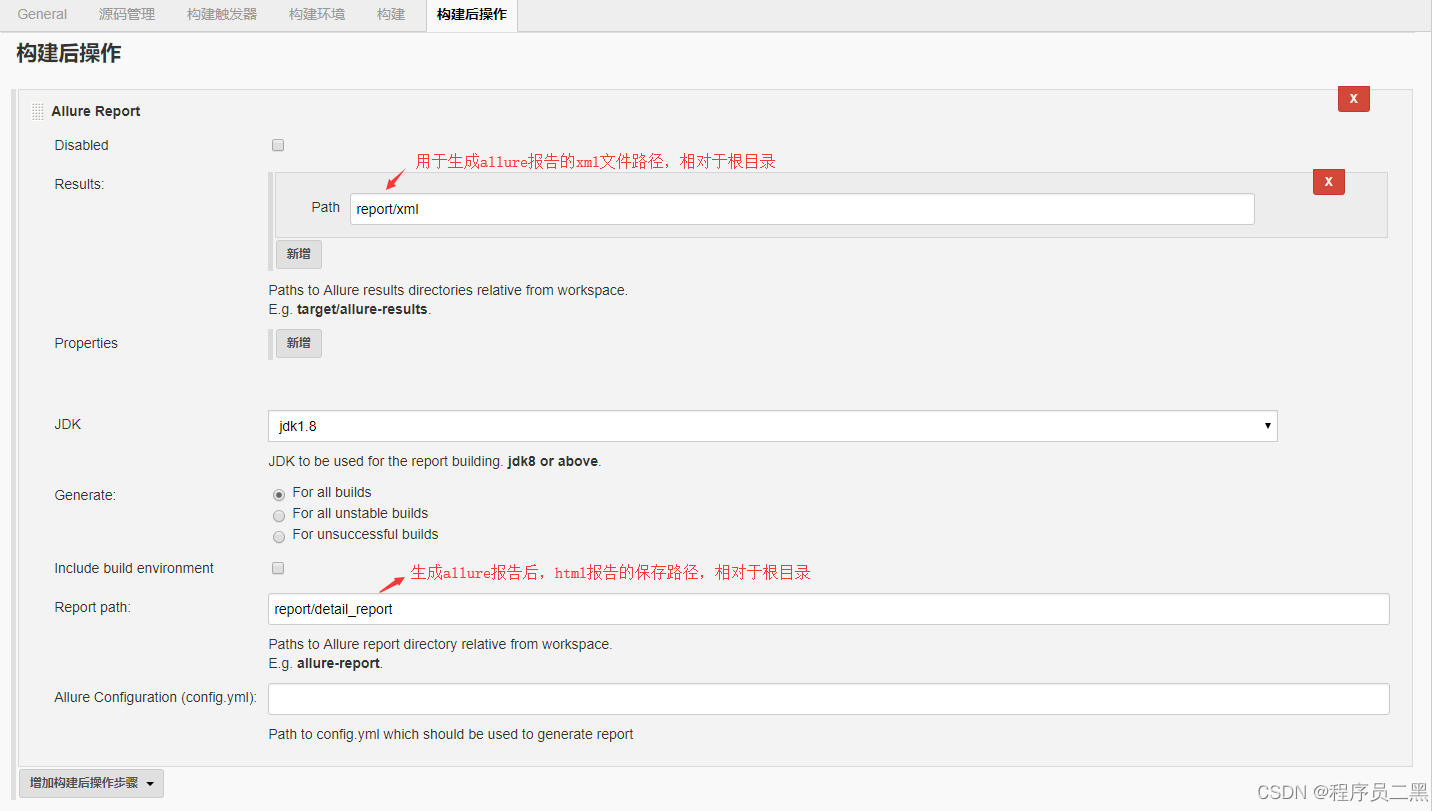Click the 'Results:' label
Viewport: 1444px width, 811px height.
[x=79, y=184]
